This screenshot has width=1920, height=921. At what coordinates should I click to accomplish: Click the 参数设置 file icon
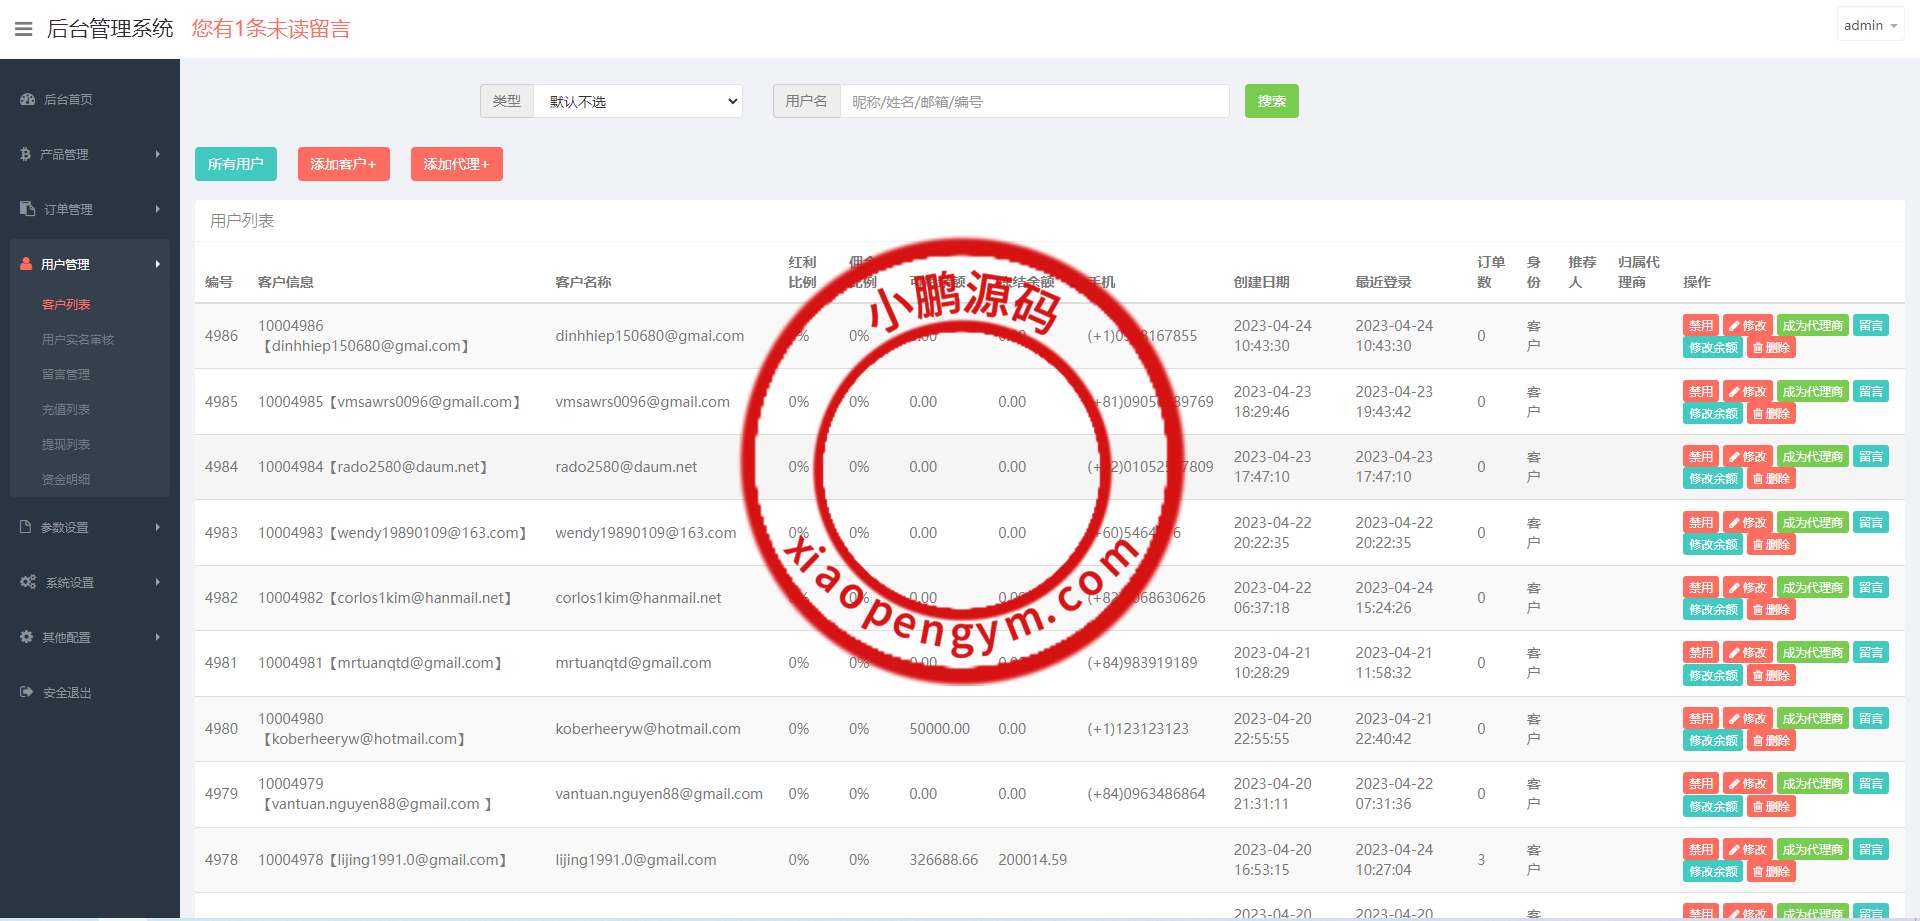click(26, 527)
